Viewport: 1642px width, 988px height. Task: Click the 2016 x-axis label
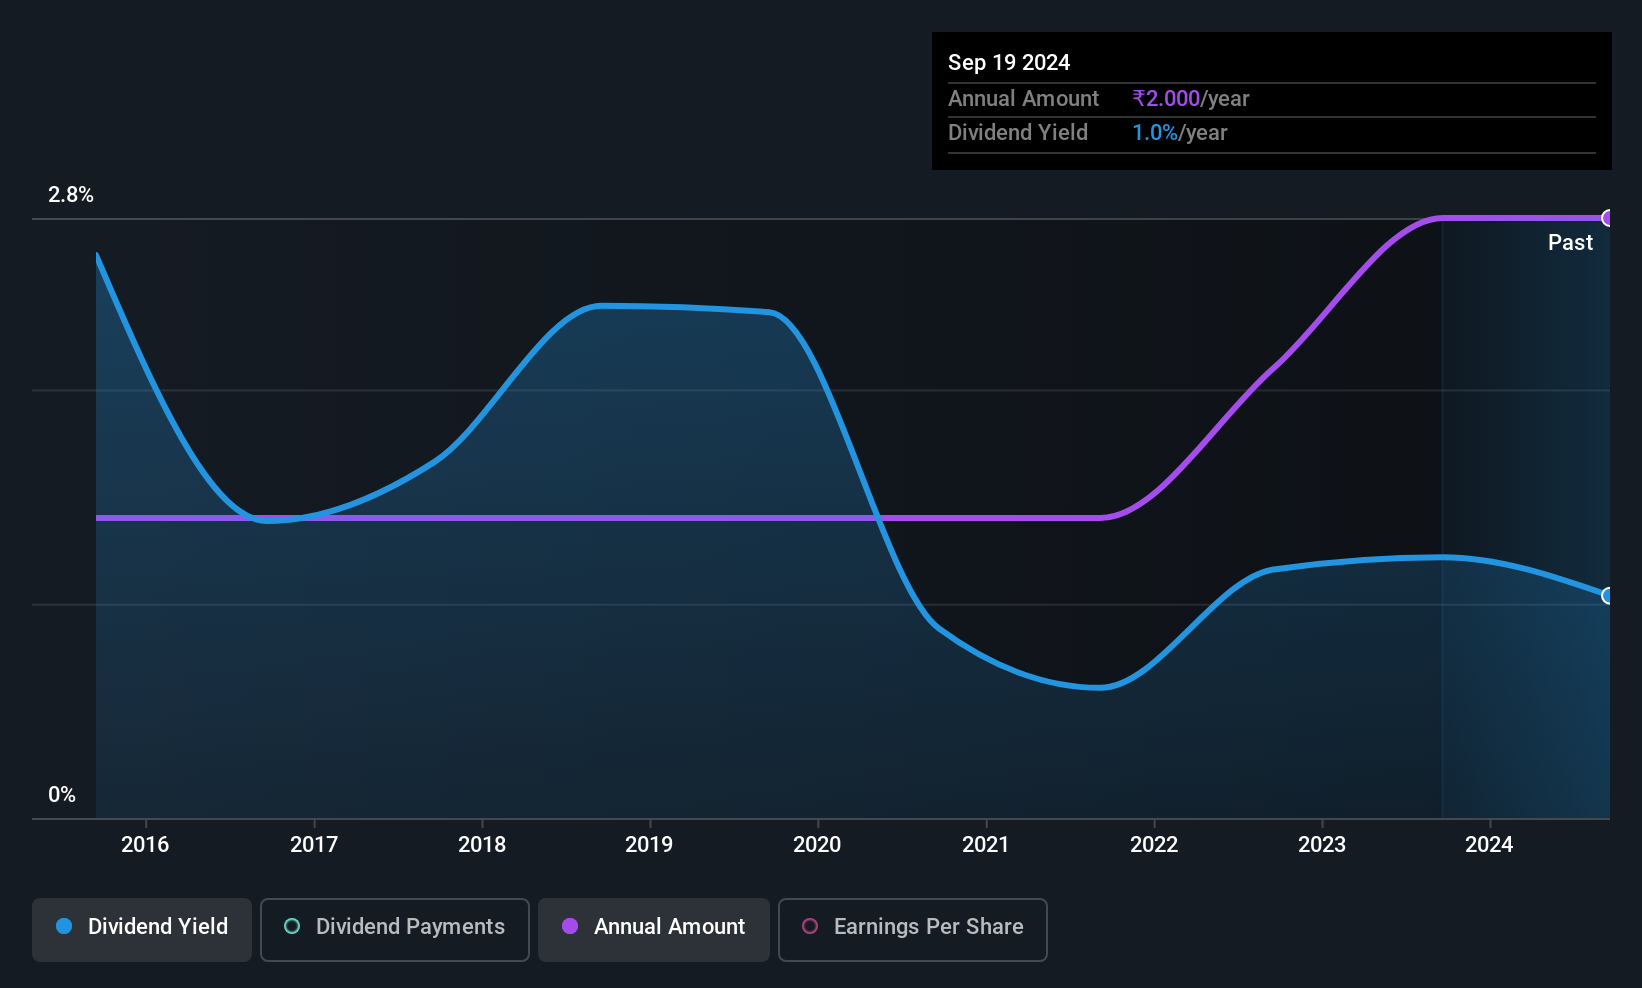[x=145, y=845]
